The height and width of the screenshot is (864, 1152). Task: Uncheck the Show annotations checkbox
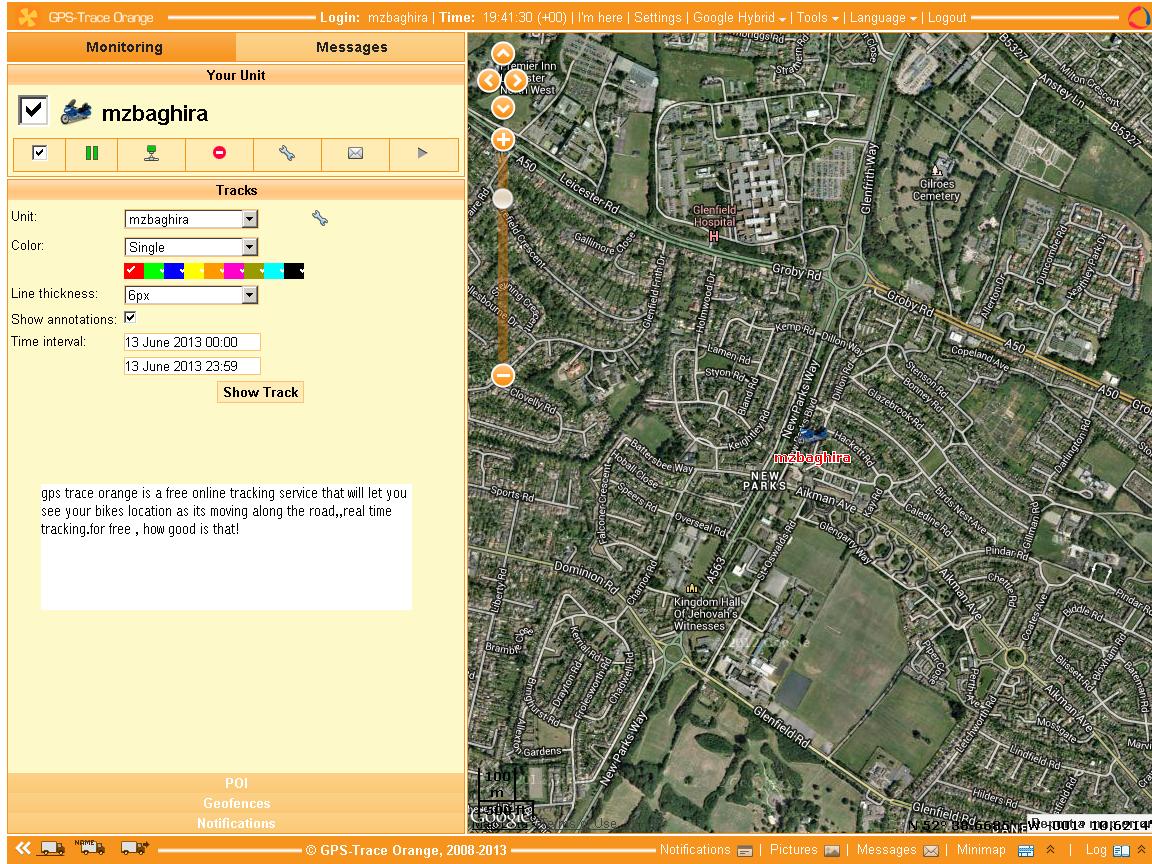click(x=130, y=317)
